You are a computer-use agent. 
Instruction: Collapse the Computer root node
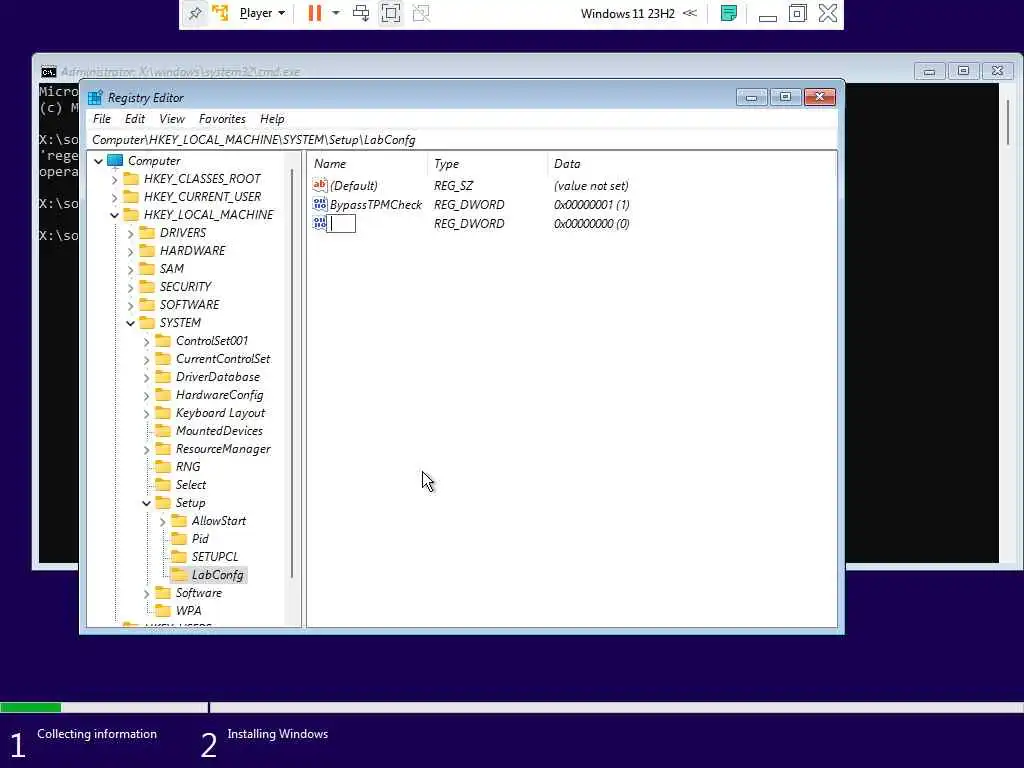[99, 161]
